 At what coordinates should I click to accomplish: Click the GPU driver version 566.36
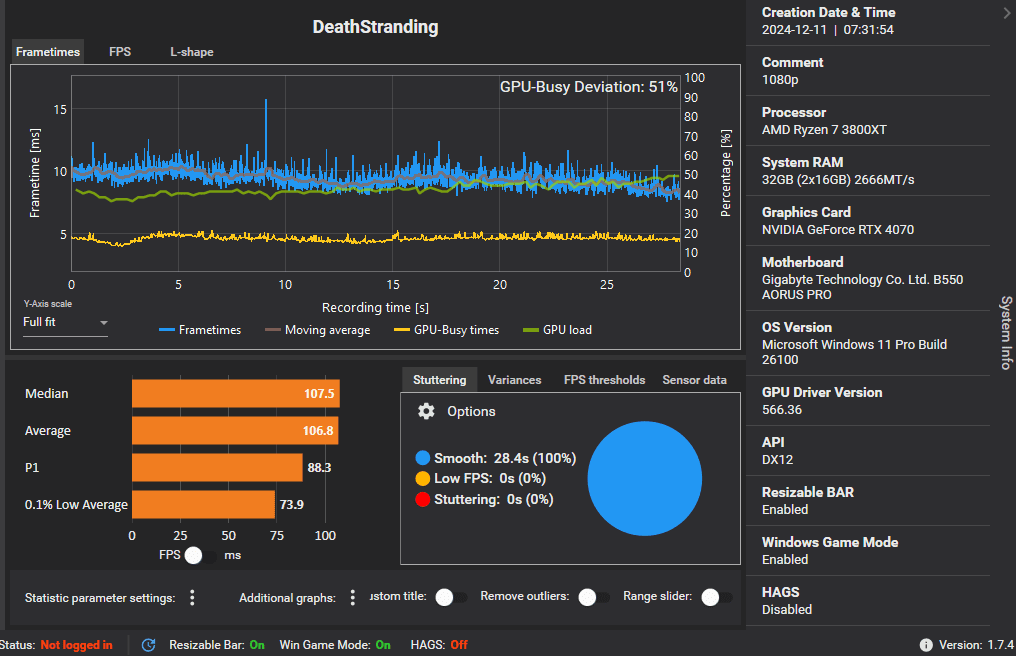[x=781, y=410]
